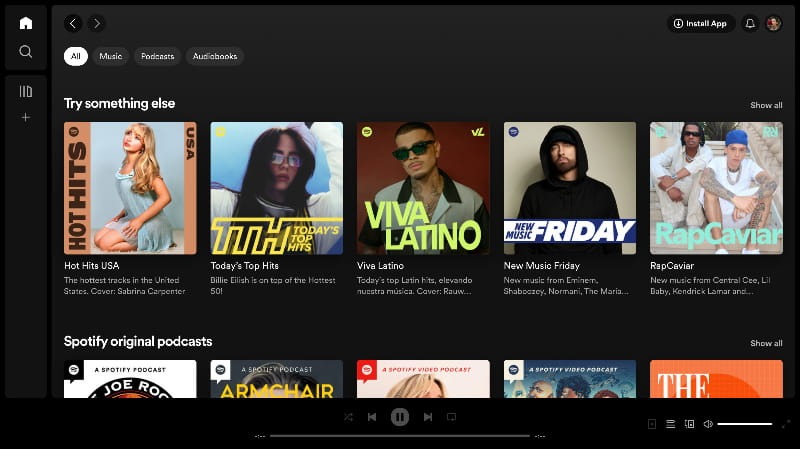This screenshot has width=800, height=449.
Task: Open Your Library sidebar icon
Action: pyautogui.click(x=26, y=91)
